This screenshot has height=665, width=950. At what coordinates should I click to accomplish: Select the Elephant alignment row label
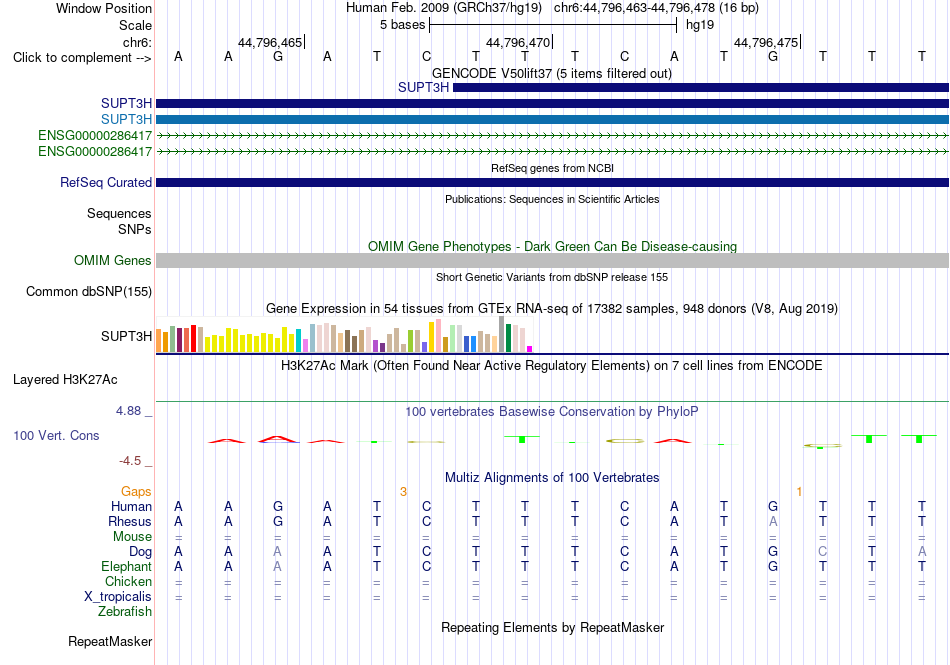(x=126, y=566)
